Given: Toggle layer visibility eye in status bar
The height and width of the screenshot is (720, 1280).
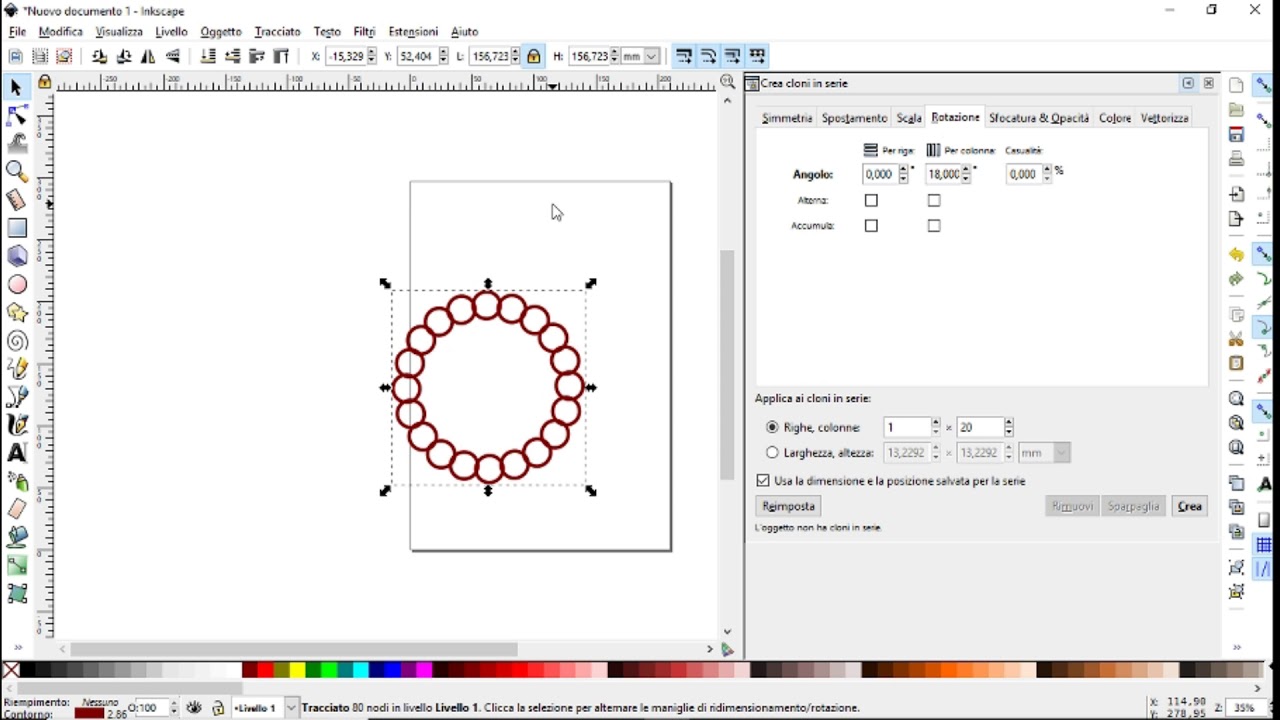Looking at the screenshot, I should click(195, 708).
